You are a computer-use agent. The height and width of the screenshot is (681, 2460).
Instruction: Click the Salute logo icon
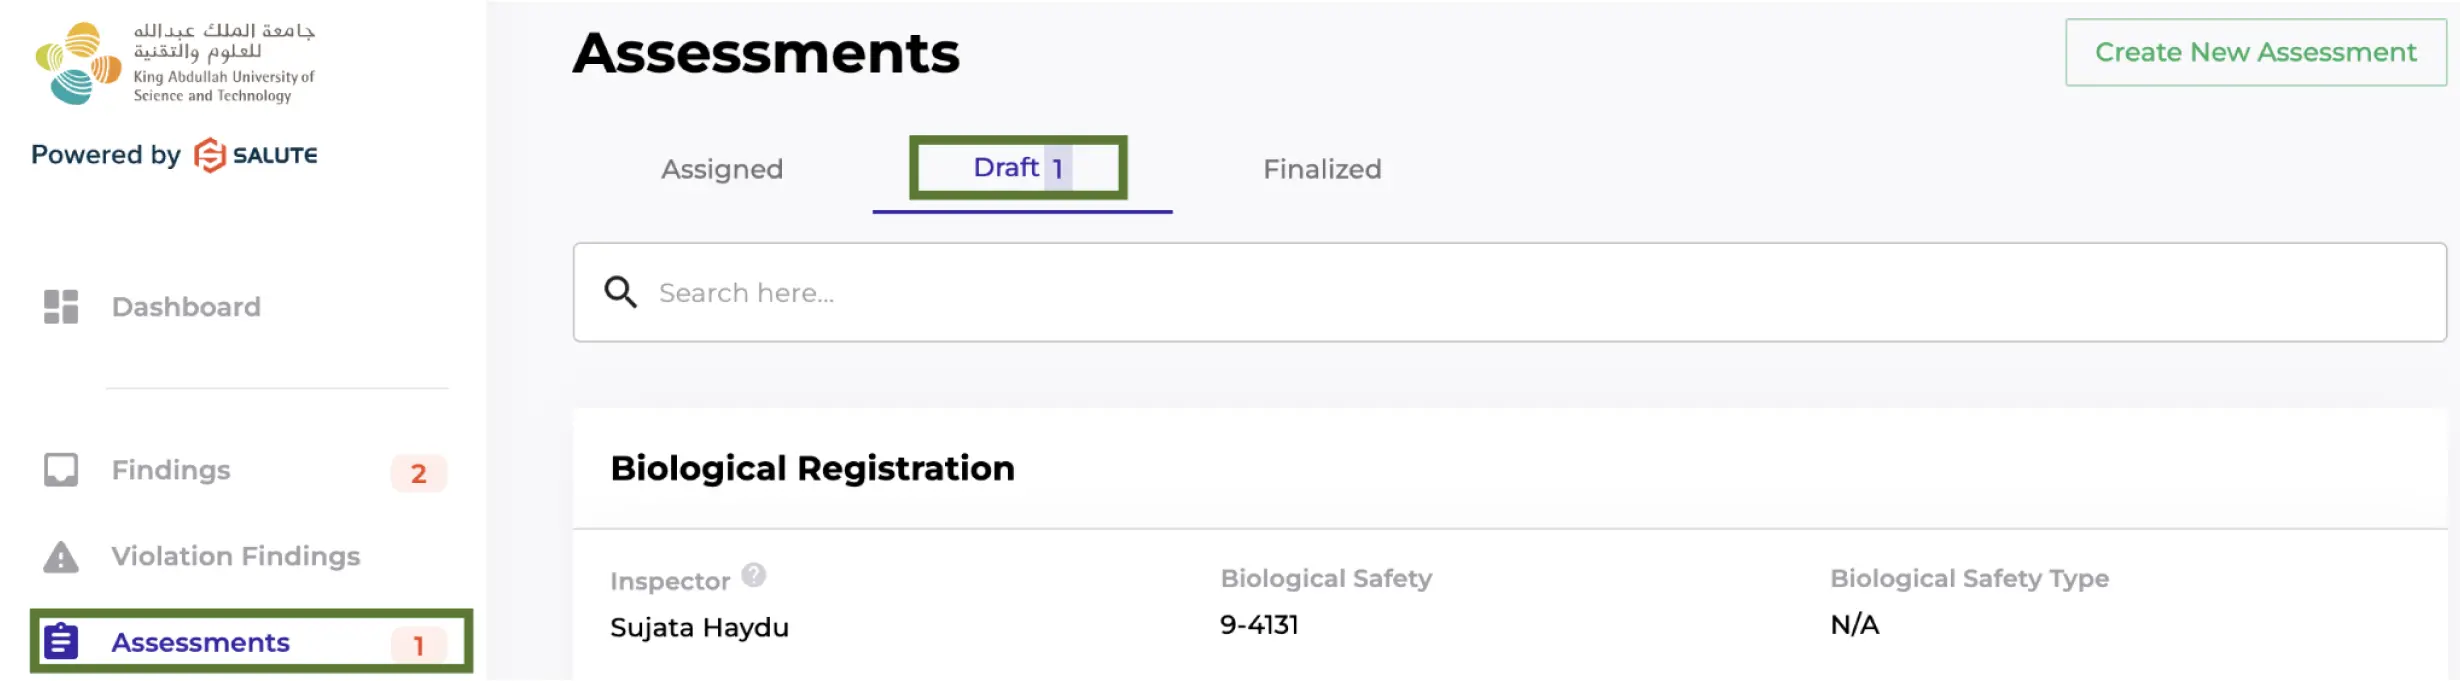[x=209, y=155]
